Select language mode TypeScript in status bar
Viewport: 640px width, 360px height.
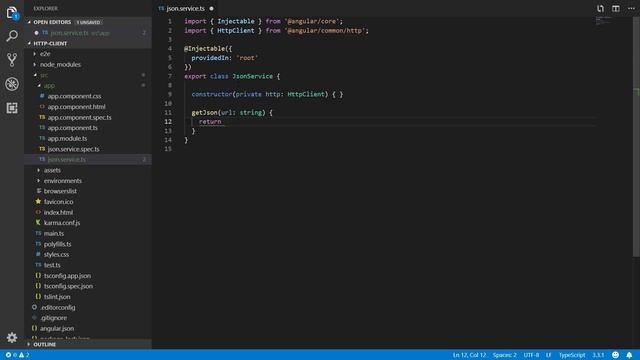[x=572, y=355]
